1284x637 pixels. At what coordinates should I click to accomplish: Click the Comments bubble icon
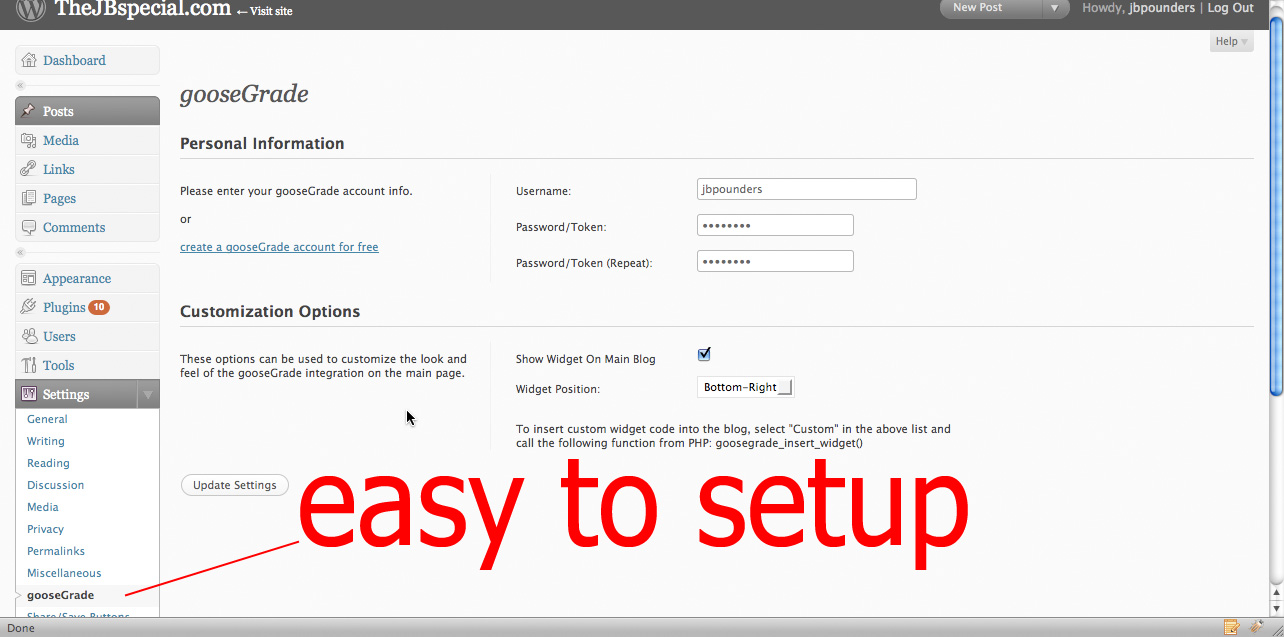point(29,227)
